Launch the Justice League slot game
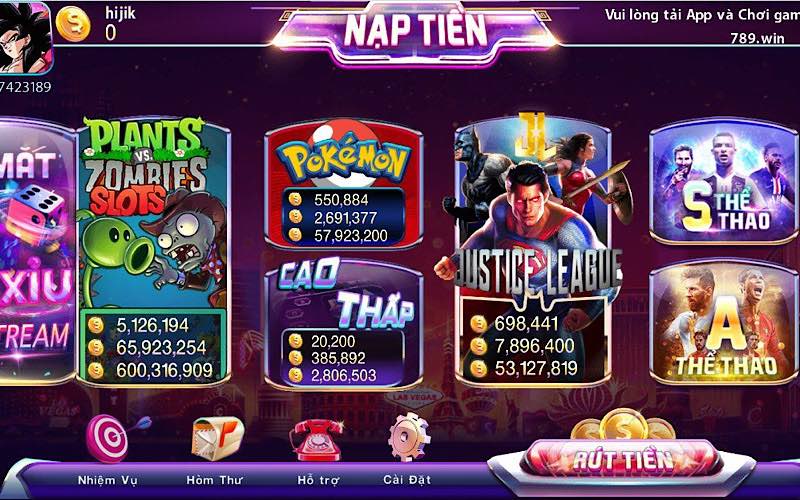The width and height of the screenshot is (800, 500). [x=533, y=250]
